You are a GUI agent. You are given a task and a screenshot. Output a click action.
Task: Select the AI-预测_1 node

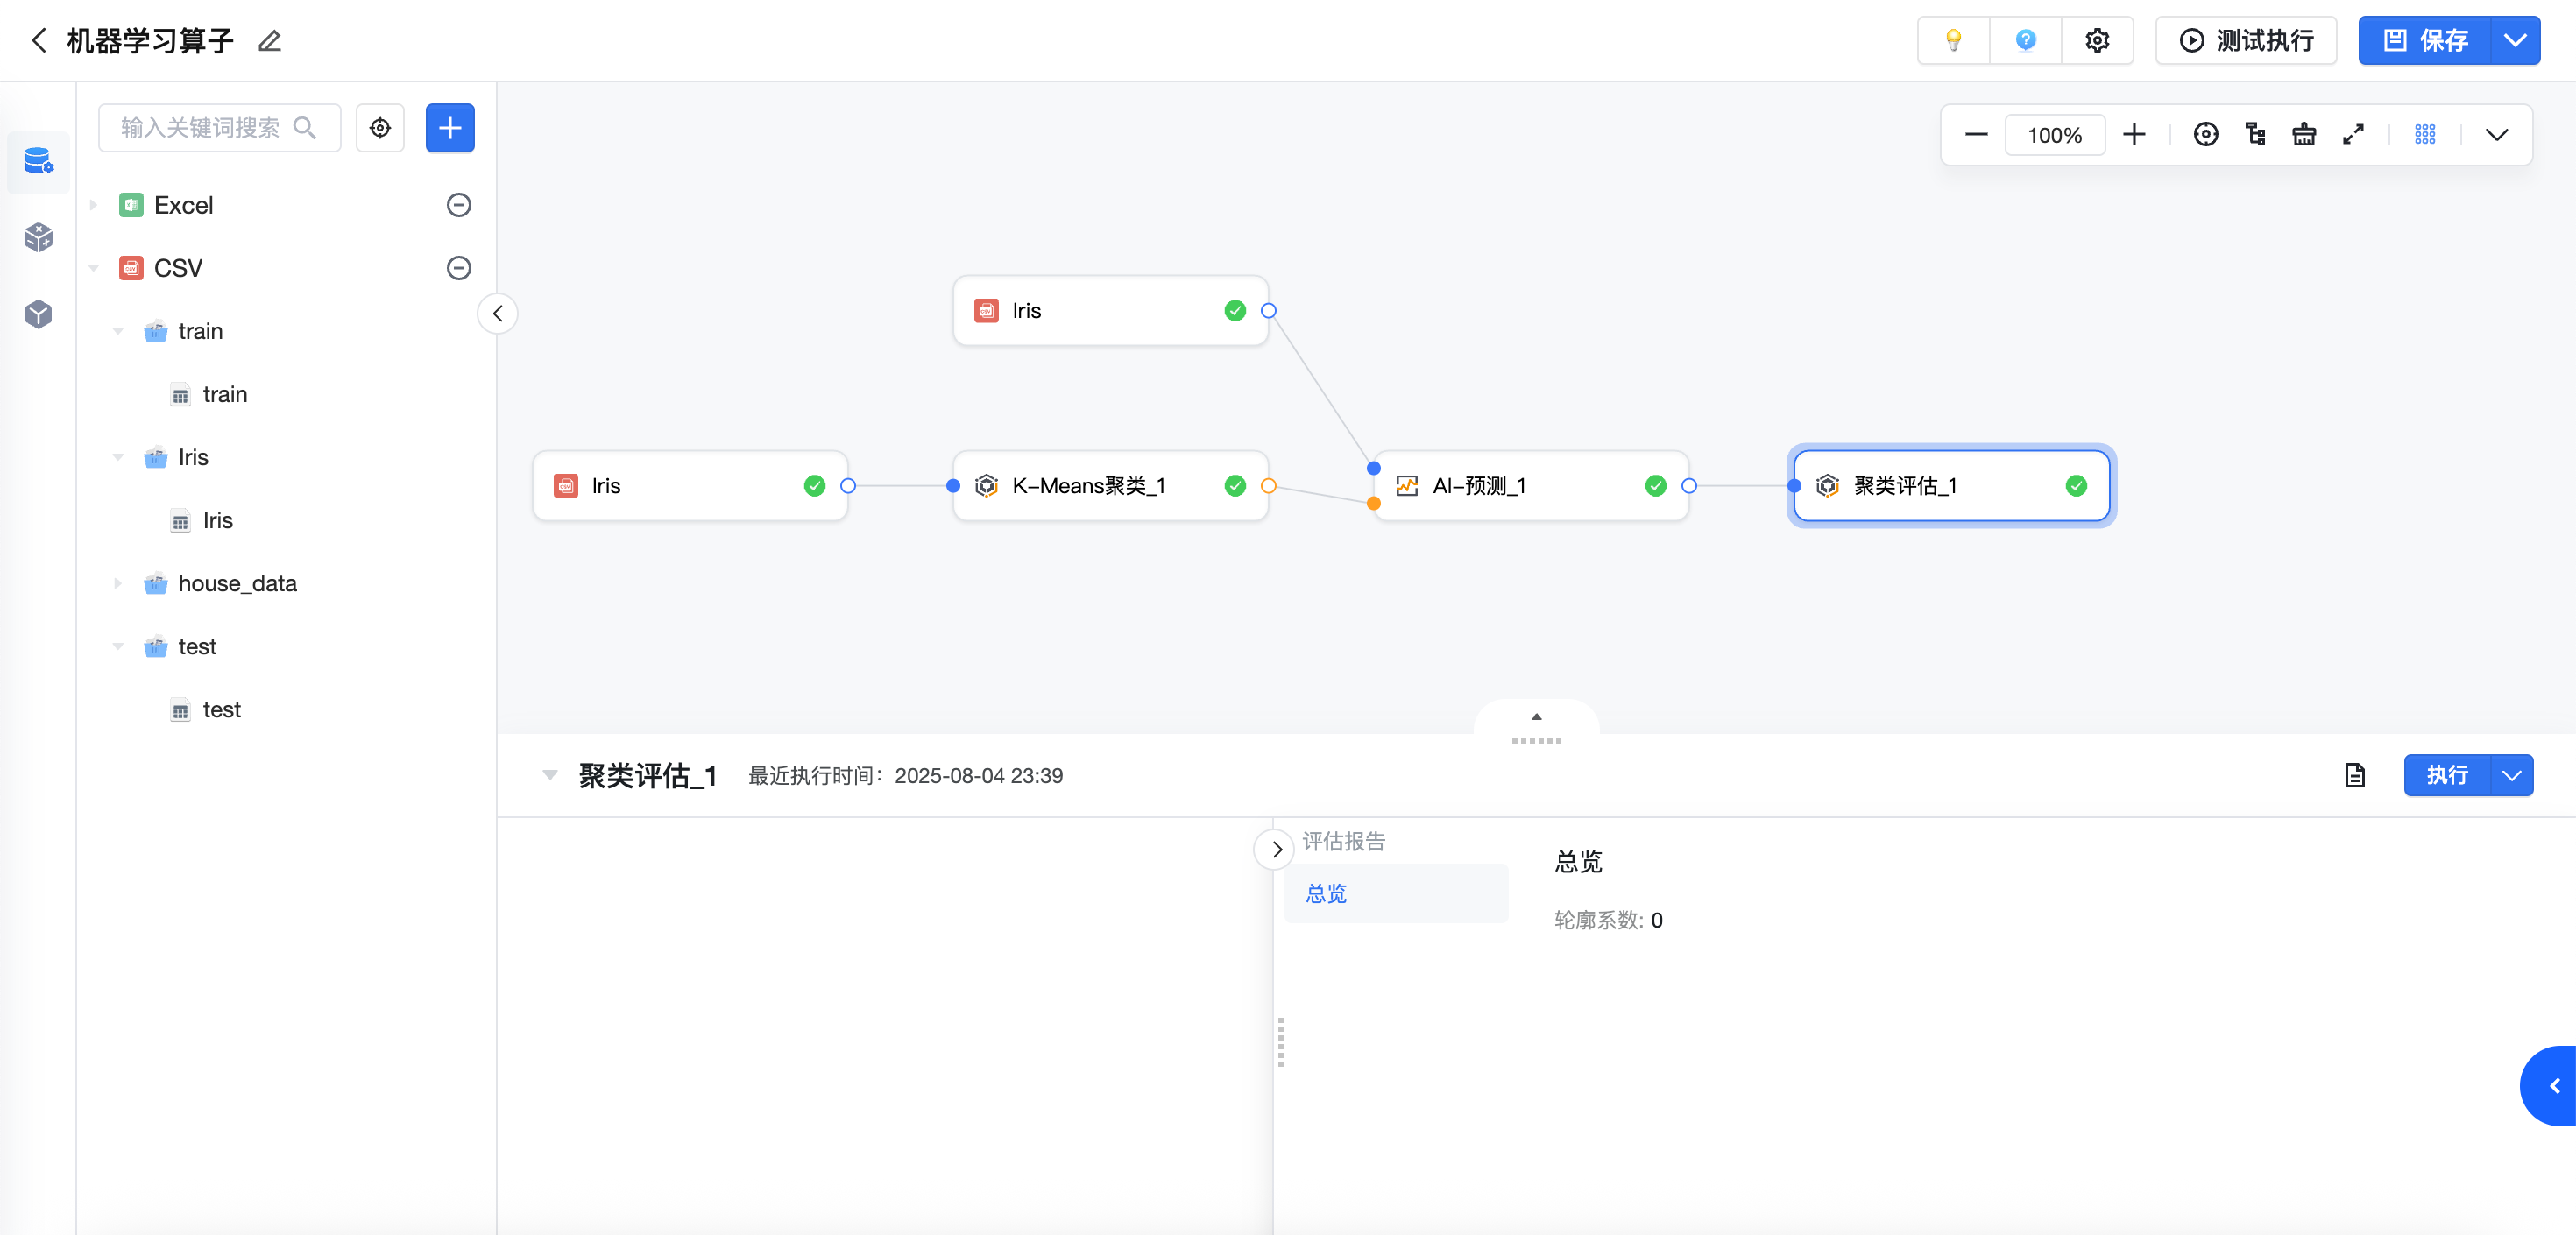(x=1530, y=486)
